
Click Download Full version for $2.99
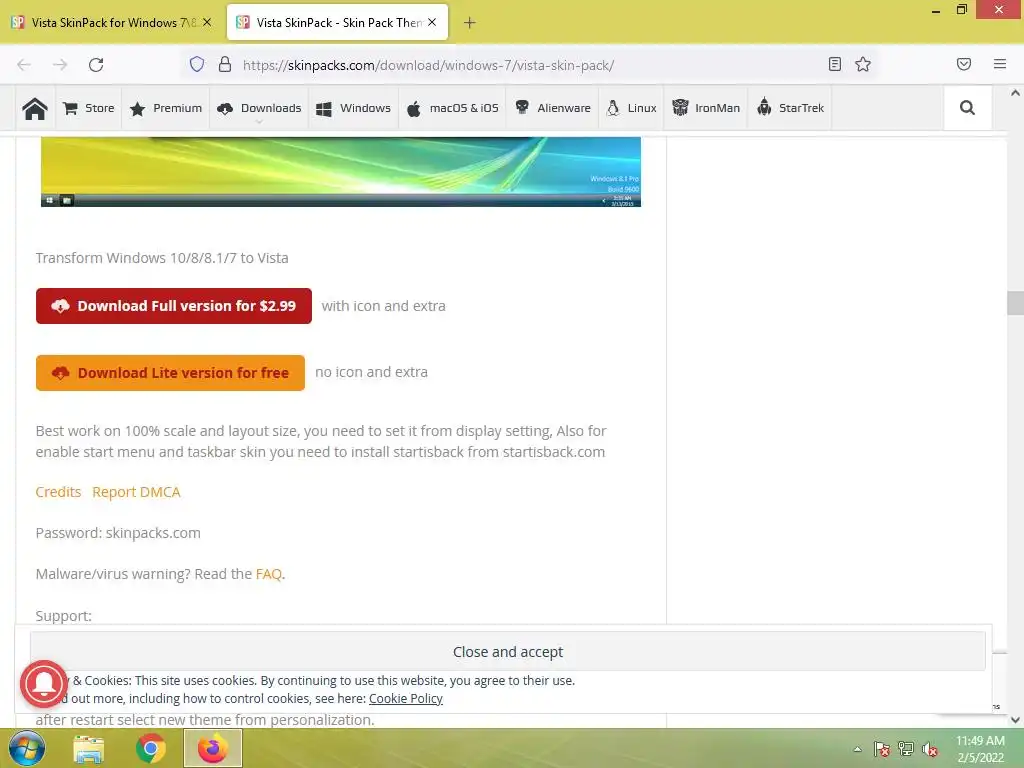click(174, 306)
